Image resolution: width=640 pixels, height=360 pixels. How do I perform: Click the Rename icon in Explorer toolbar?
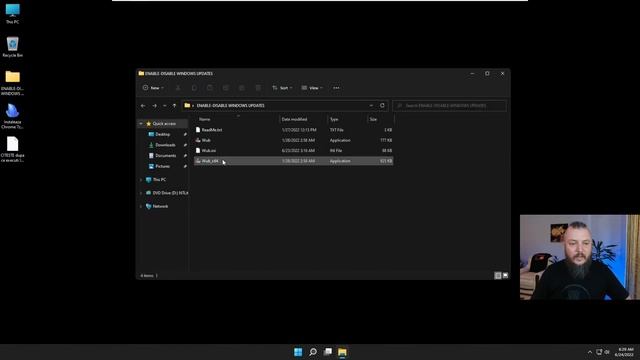pos(226,88)
